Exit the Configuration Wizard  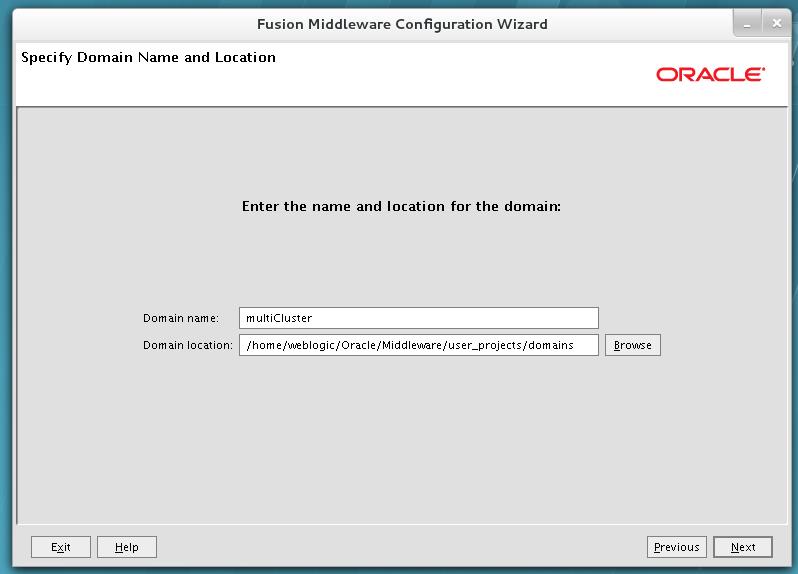tap(61, 547)
